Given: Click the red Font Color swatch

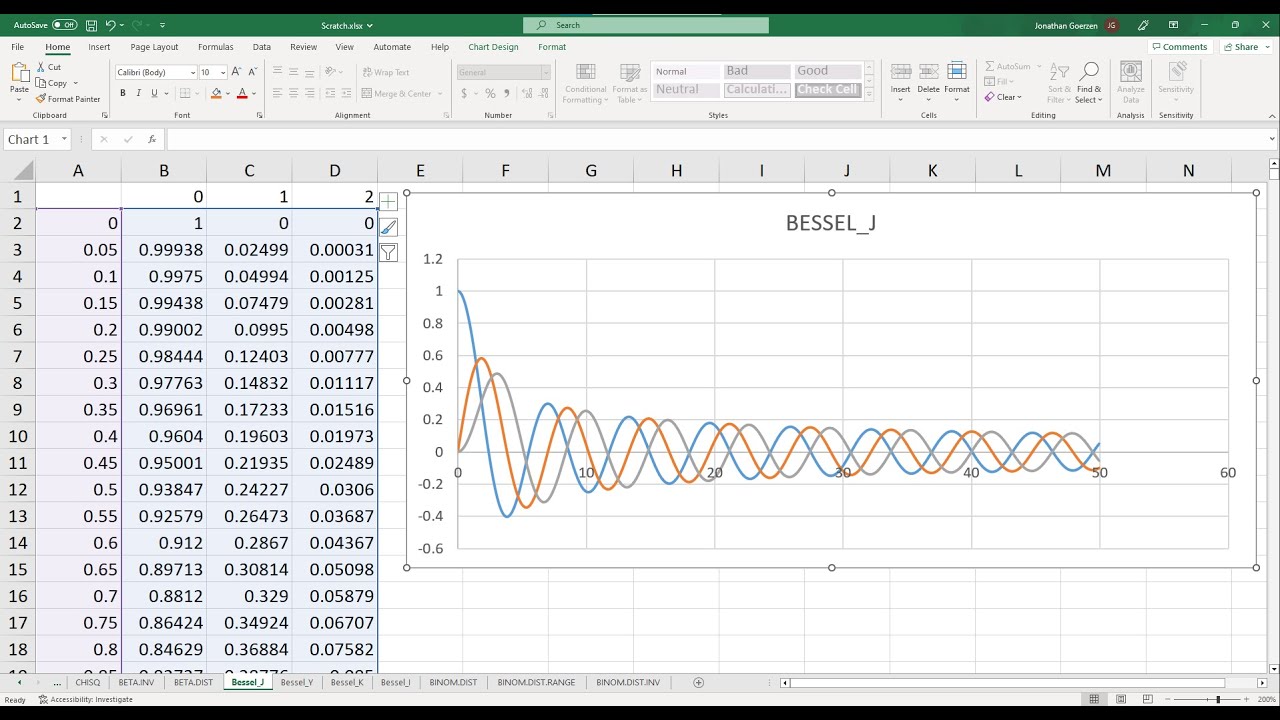Looking at the screenshot, I should [x=242, y=93].
